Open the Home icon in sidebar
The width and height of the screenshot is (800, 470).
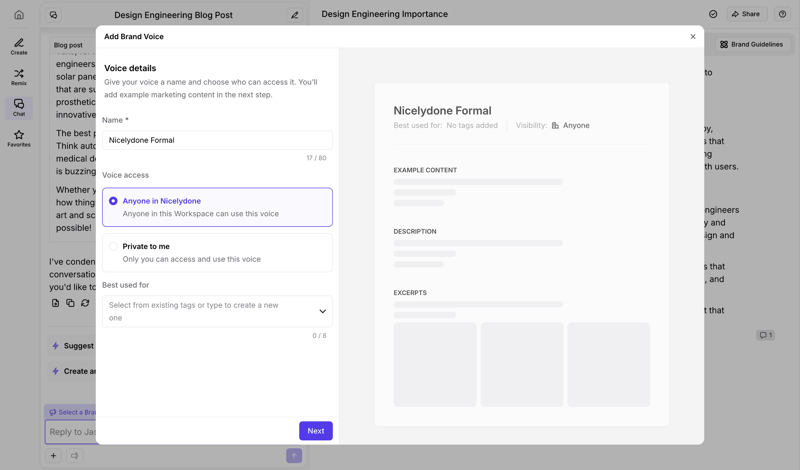click(x=19, y=14)
